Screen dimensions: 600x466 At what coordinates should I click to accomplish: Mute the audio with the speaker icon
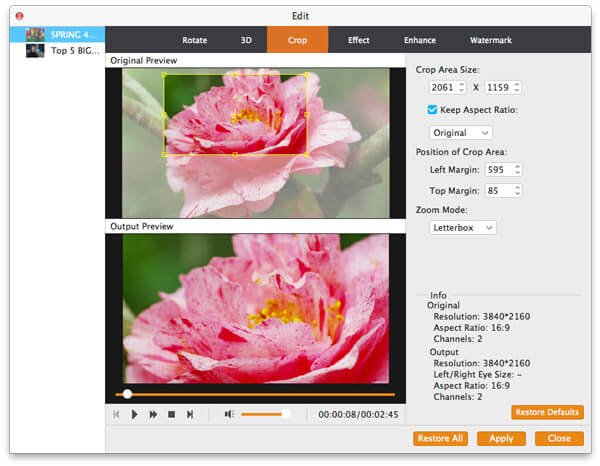pos(229,414)
